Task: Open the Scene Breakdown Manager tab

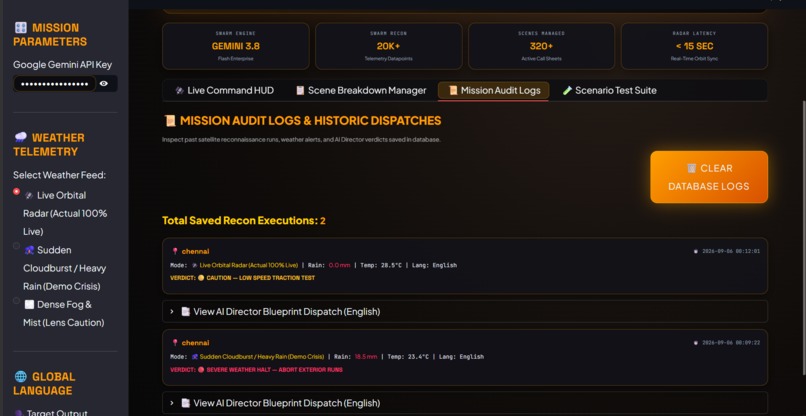Action: click(x=361, y=91)
